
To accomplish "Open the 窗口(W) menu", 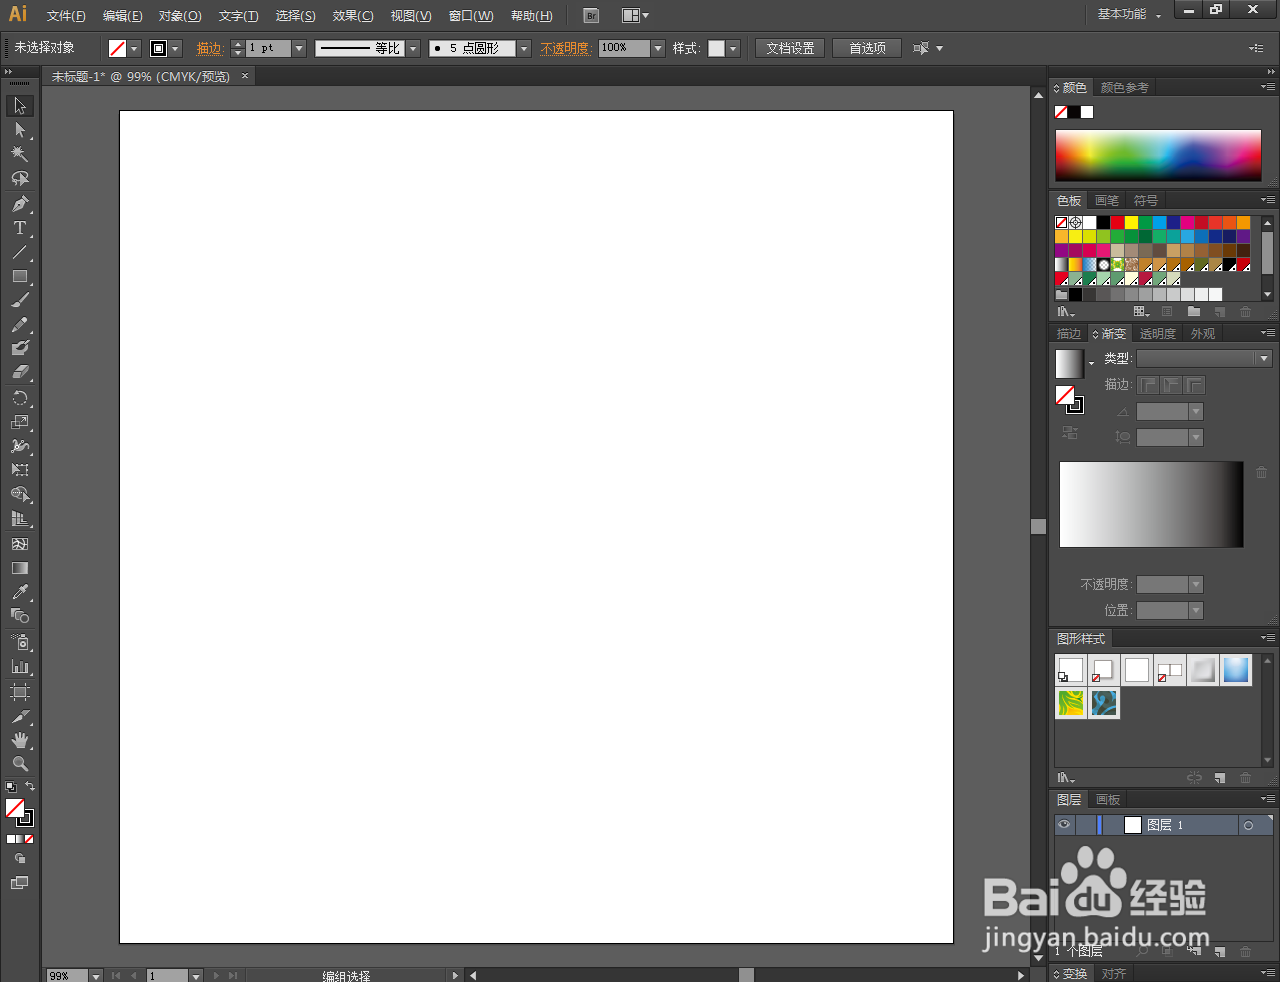I will [471, 16].
